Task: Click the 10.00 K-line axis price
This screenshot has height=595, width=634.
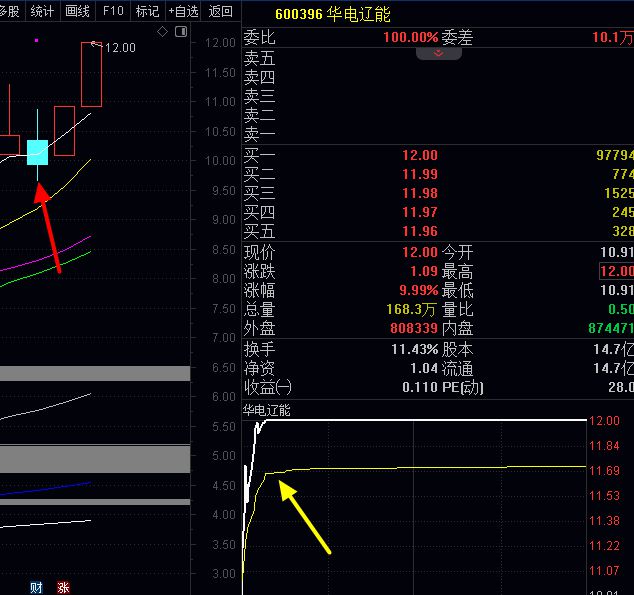Action: (220, 161)
